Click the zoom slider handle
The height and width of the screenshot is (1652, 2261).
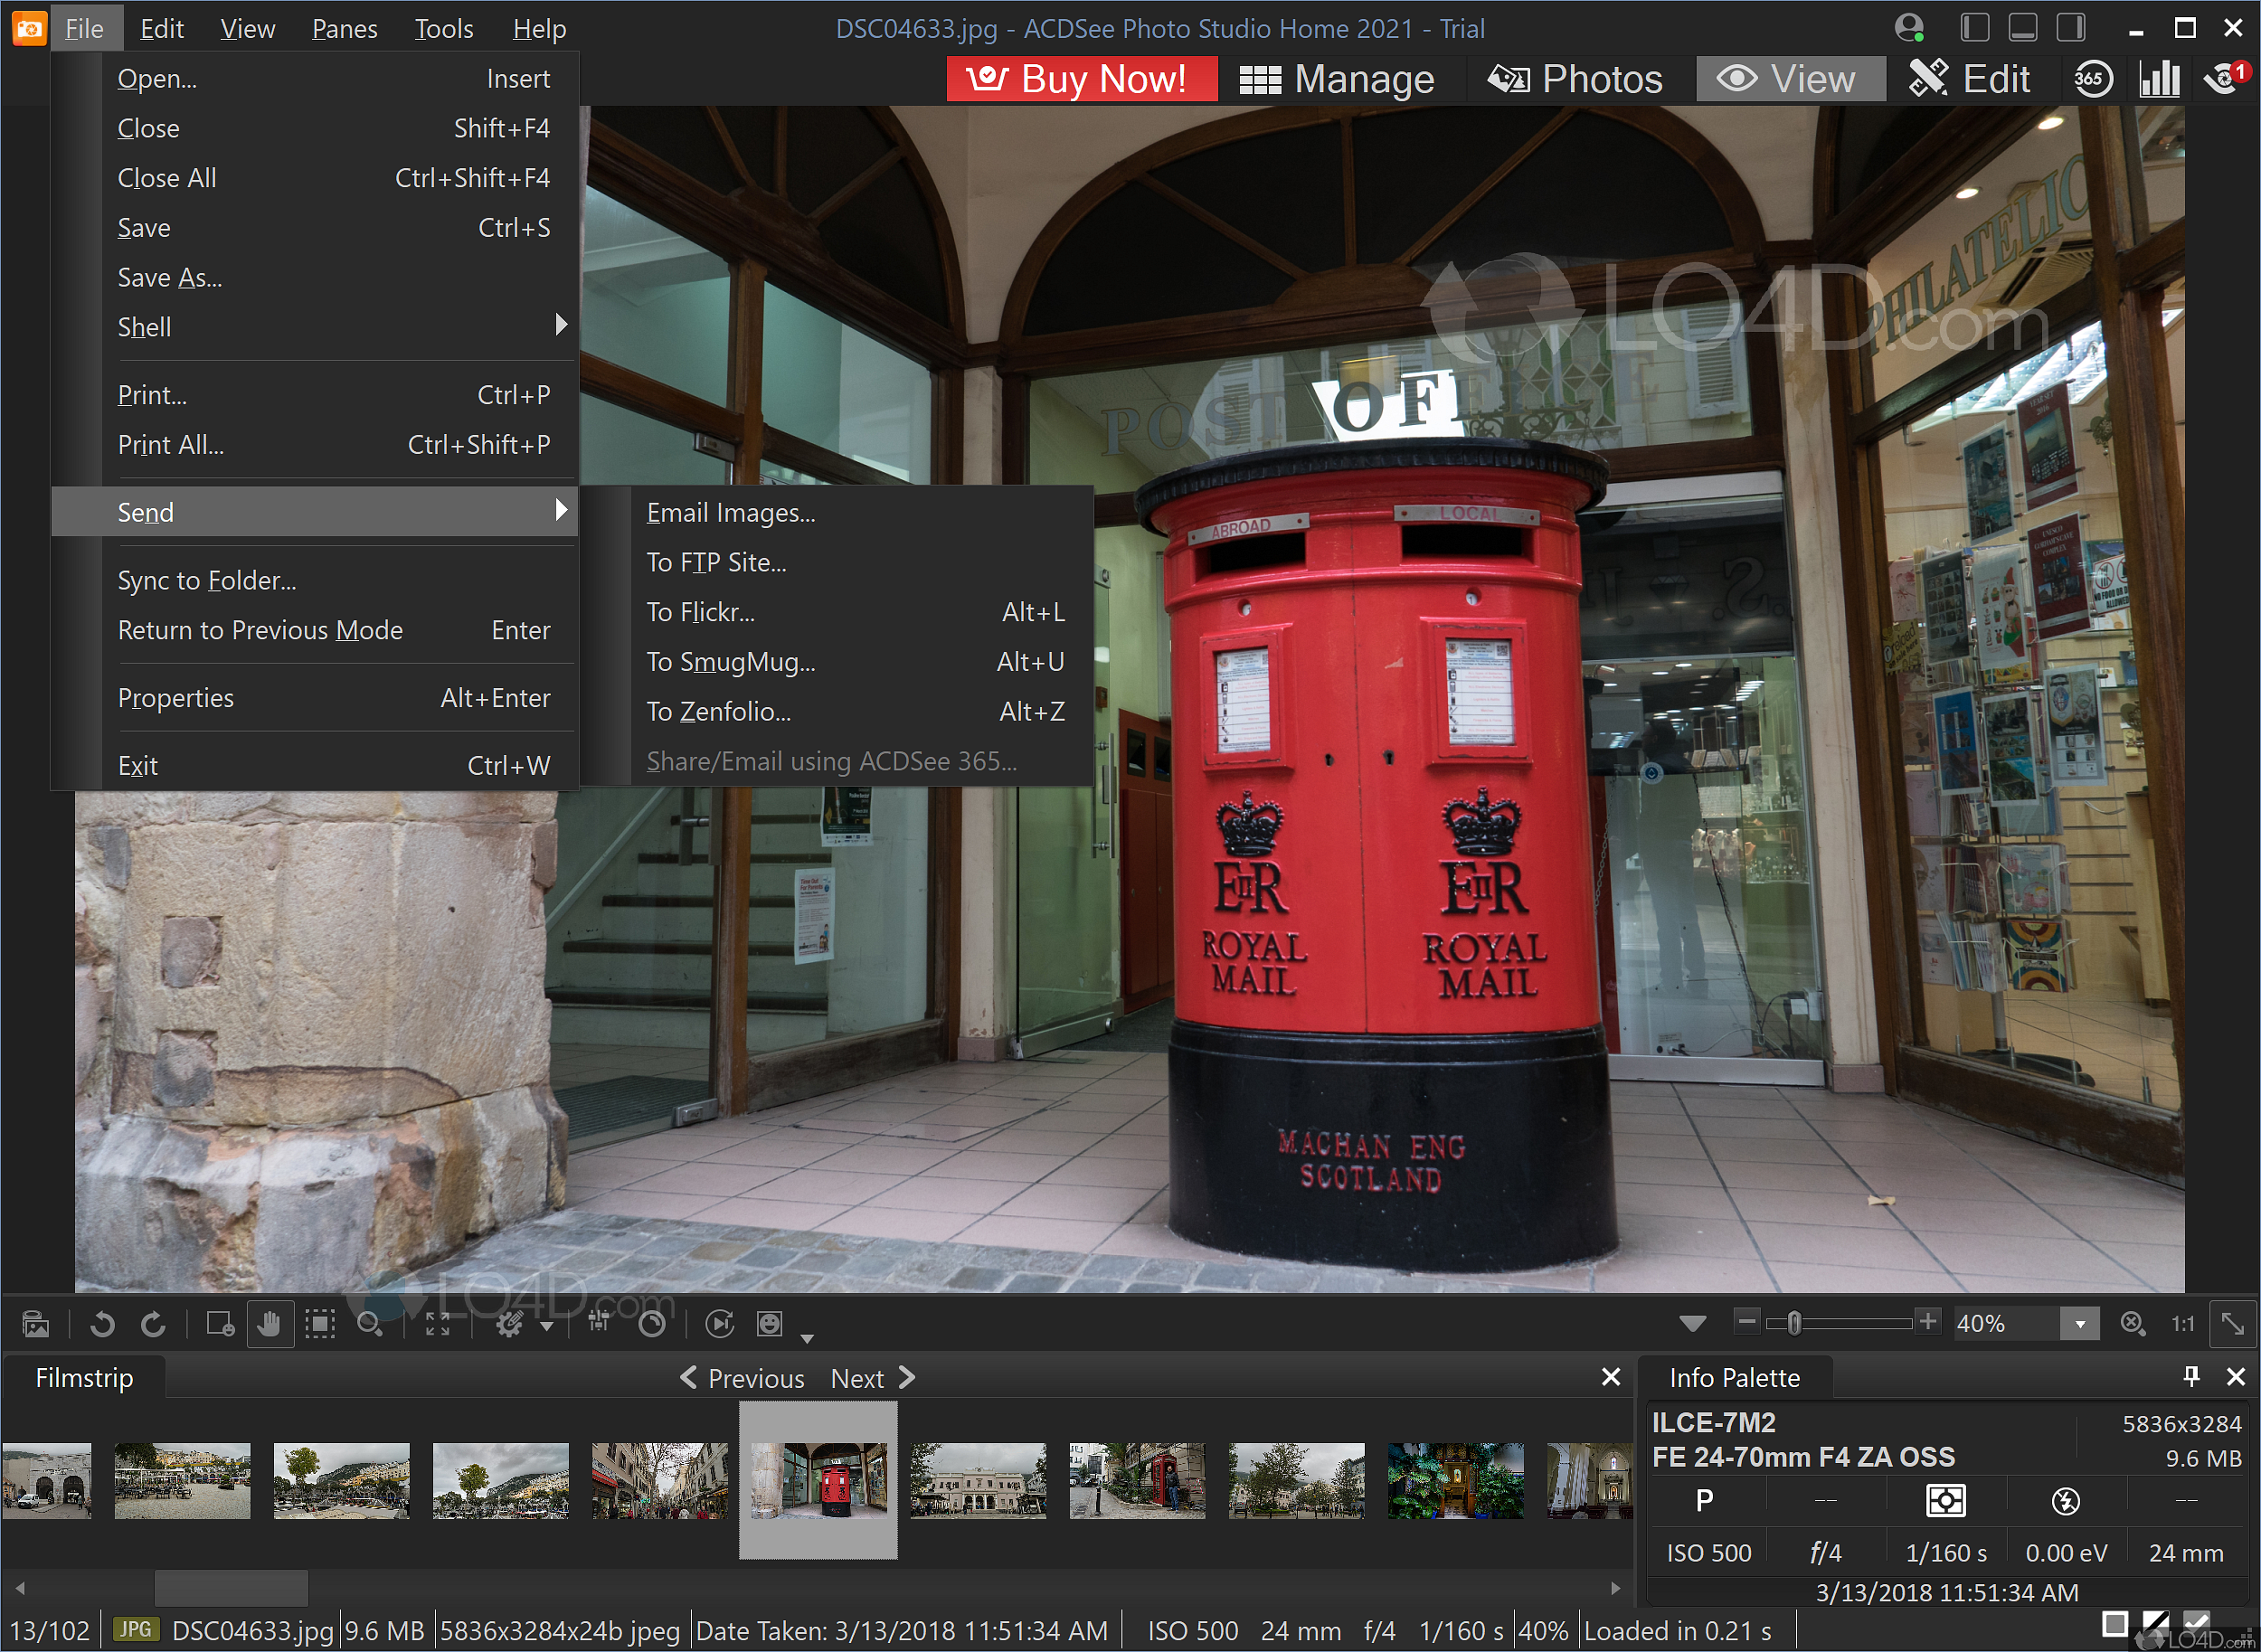click(1794, 1323)
